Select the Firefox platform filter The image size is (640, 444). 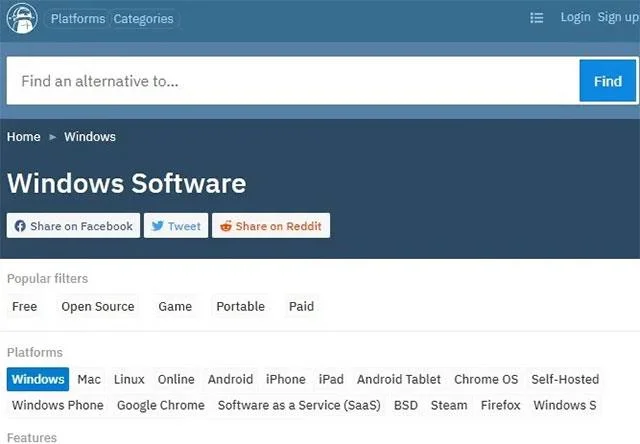500,405
